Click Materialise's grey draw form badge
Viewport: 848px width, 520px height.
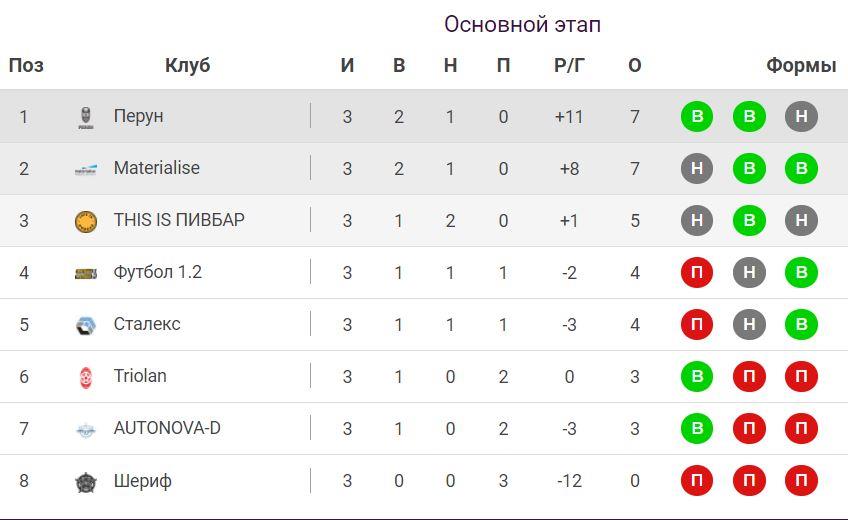point(697,168)
